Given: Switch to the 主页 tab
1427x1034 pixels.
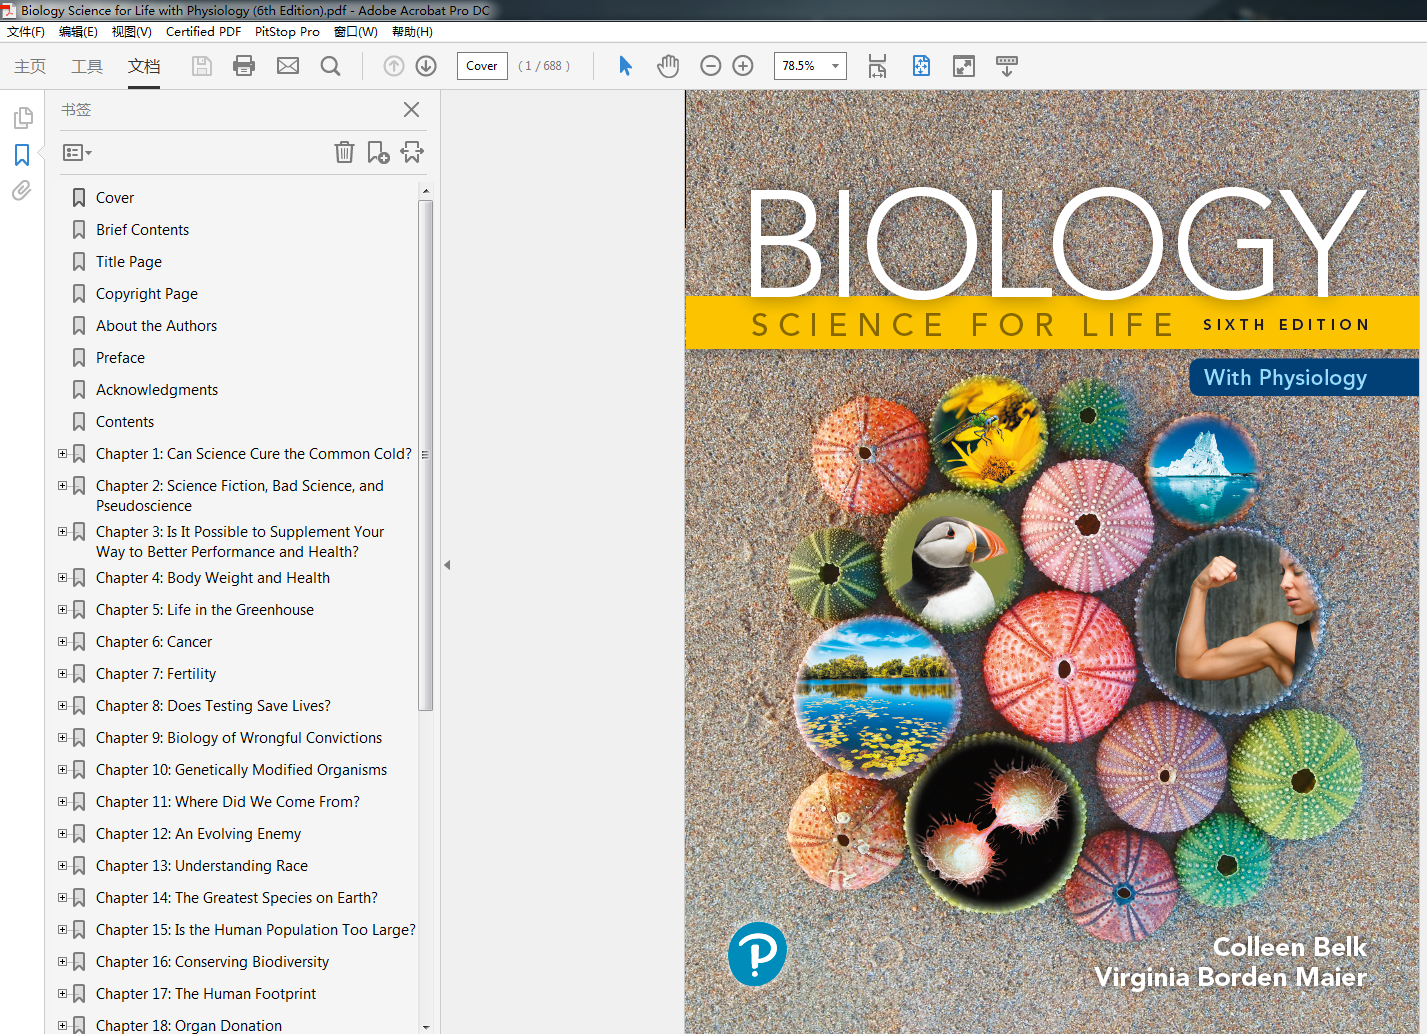Looking at the screenshot, I should point(30,66).
